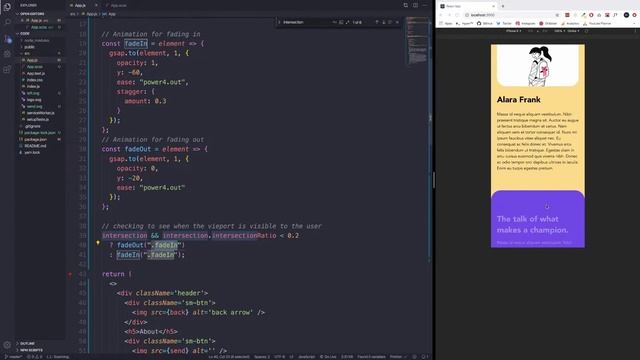Go to next match in find widget
The image size is (640, 360).
[384, 22]
